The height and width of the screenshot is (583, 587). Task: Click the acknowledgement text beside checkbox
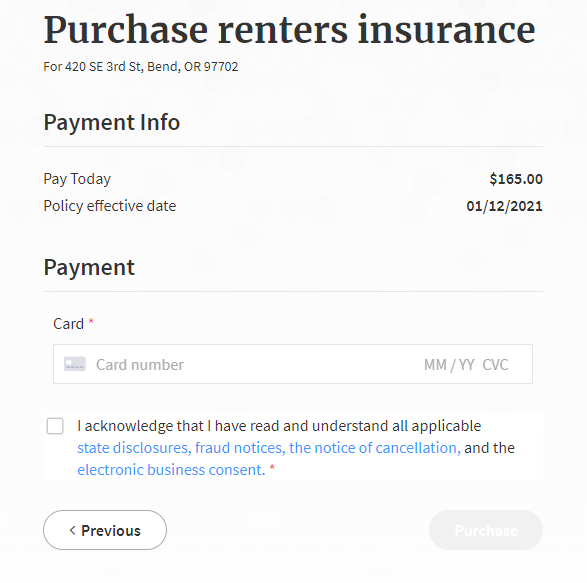pos(296,448)
